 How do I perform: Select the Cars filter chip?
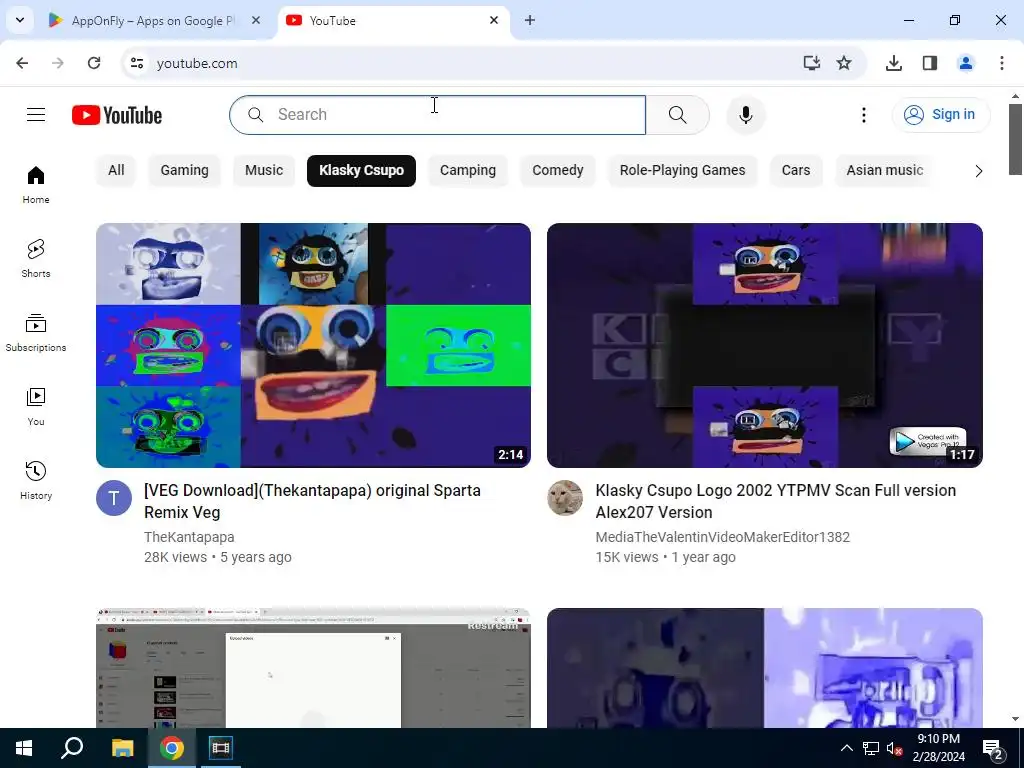795,170
